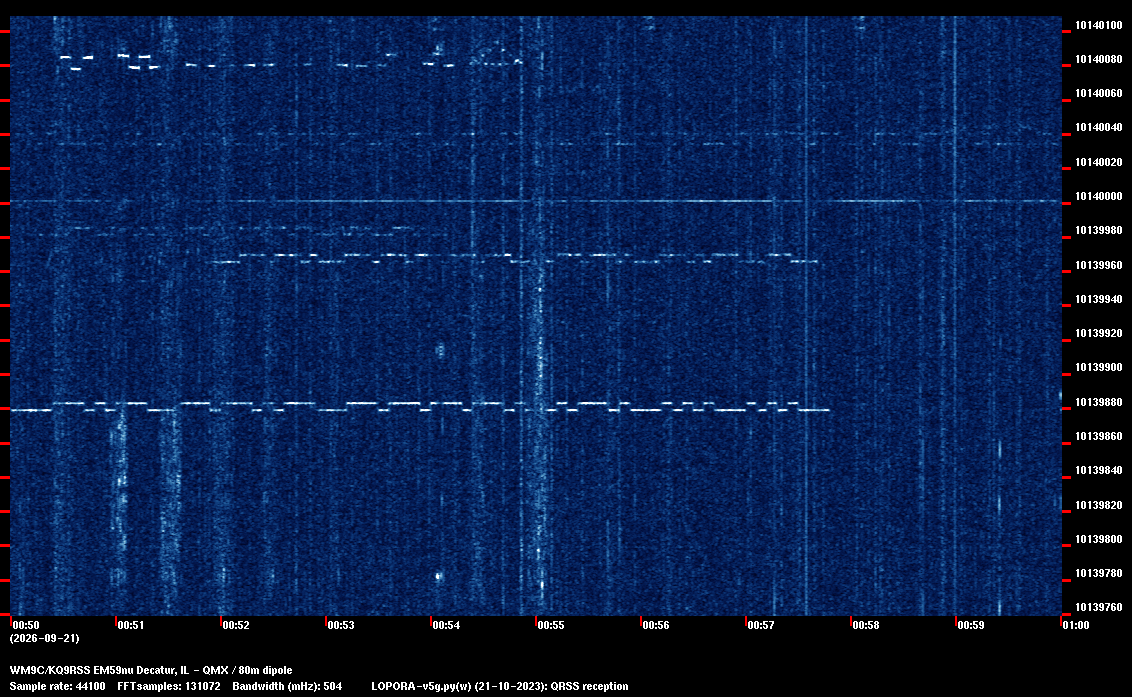This screenshot has height=697, width=1132.
Task: Click the 10140080 frequency label
Action: click(x=1099, y=59)
